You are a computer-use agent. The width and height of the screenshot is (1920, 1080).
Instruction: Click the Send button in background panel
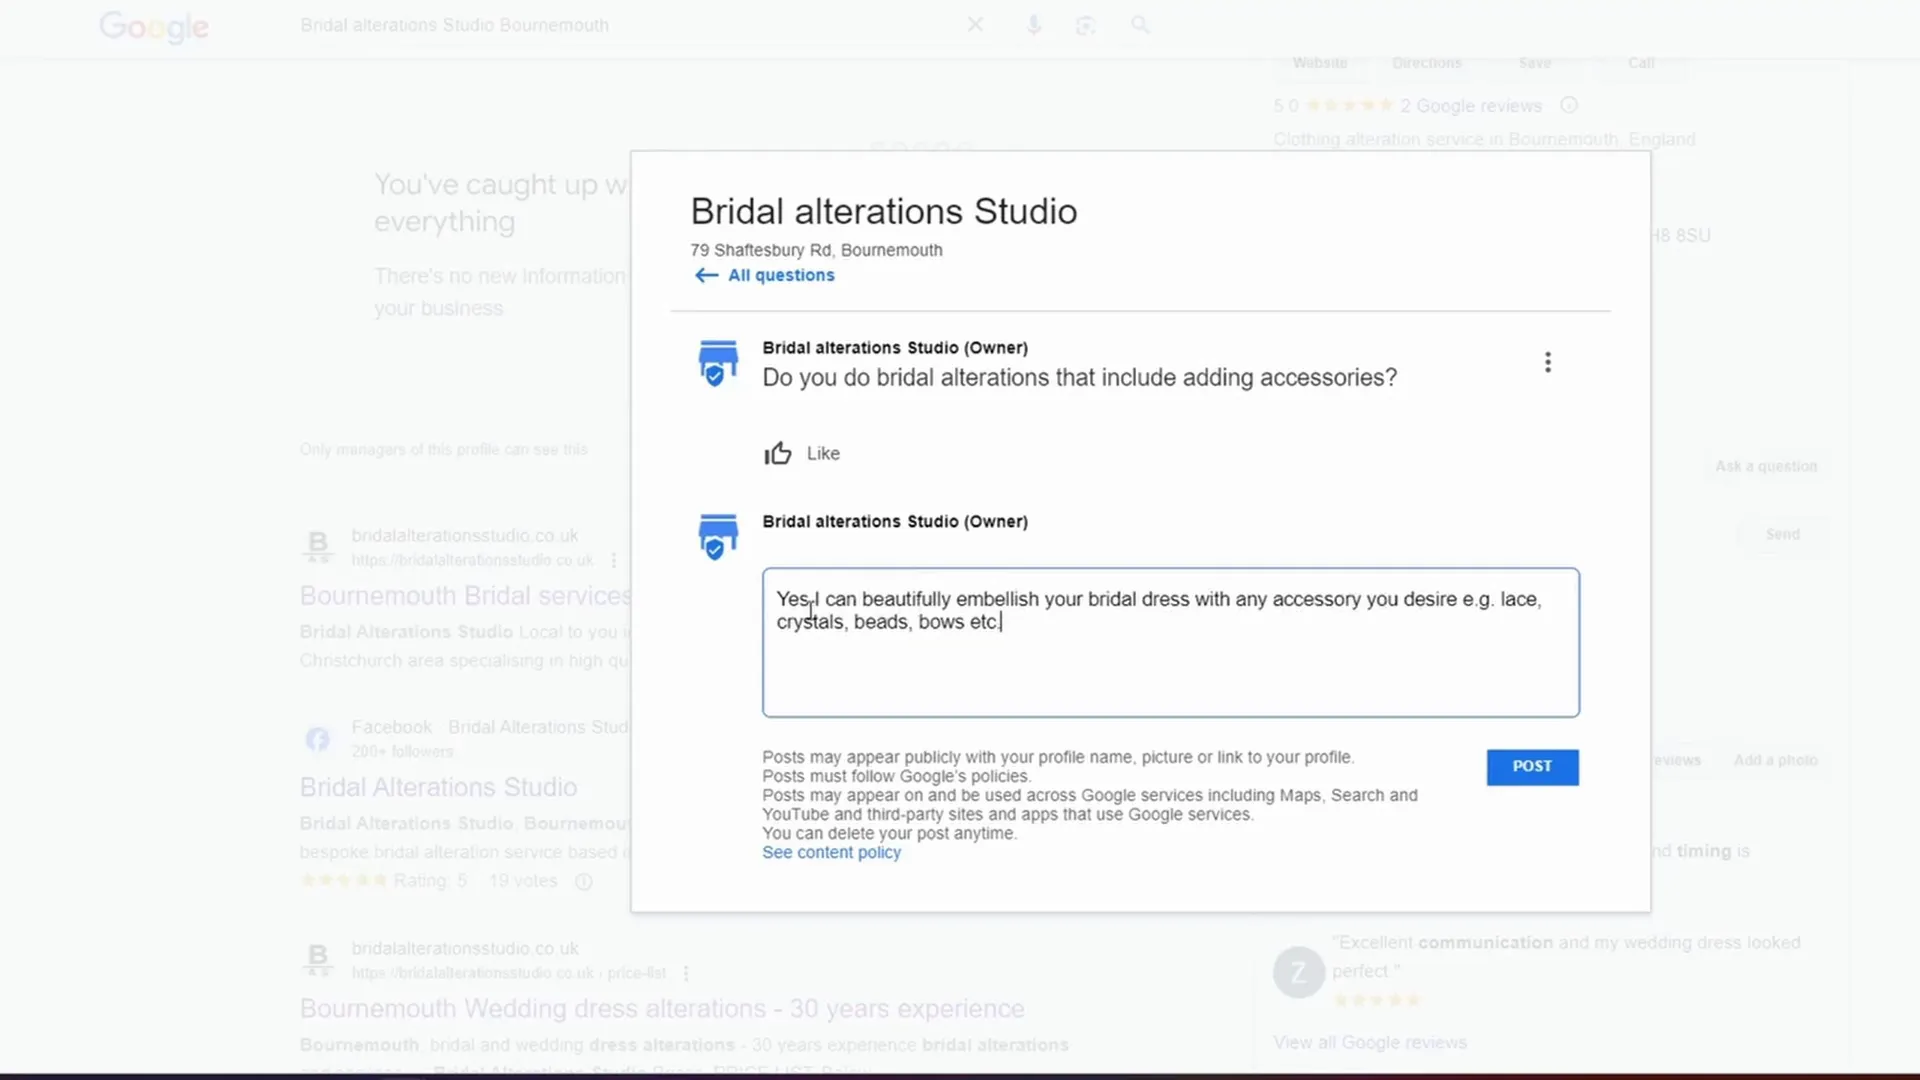1782,534
